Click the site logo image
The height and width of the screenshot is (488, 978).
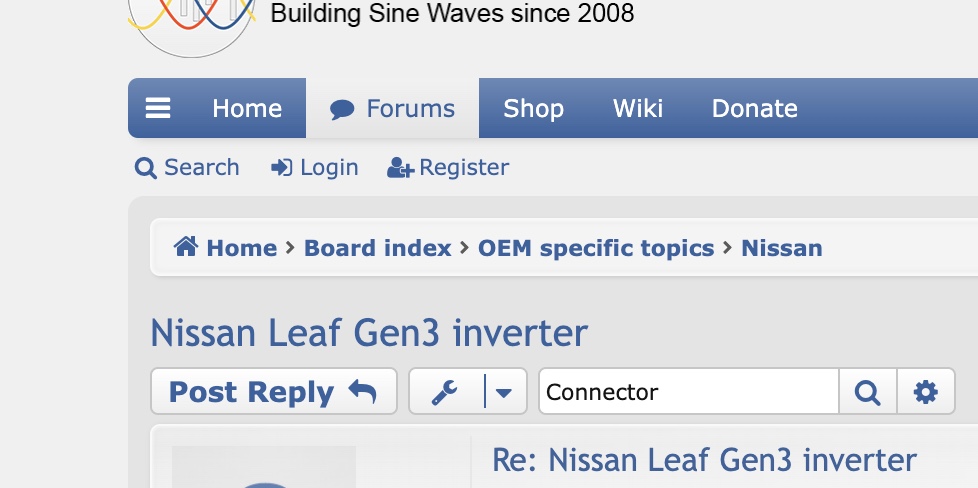[192, 20]
